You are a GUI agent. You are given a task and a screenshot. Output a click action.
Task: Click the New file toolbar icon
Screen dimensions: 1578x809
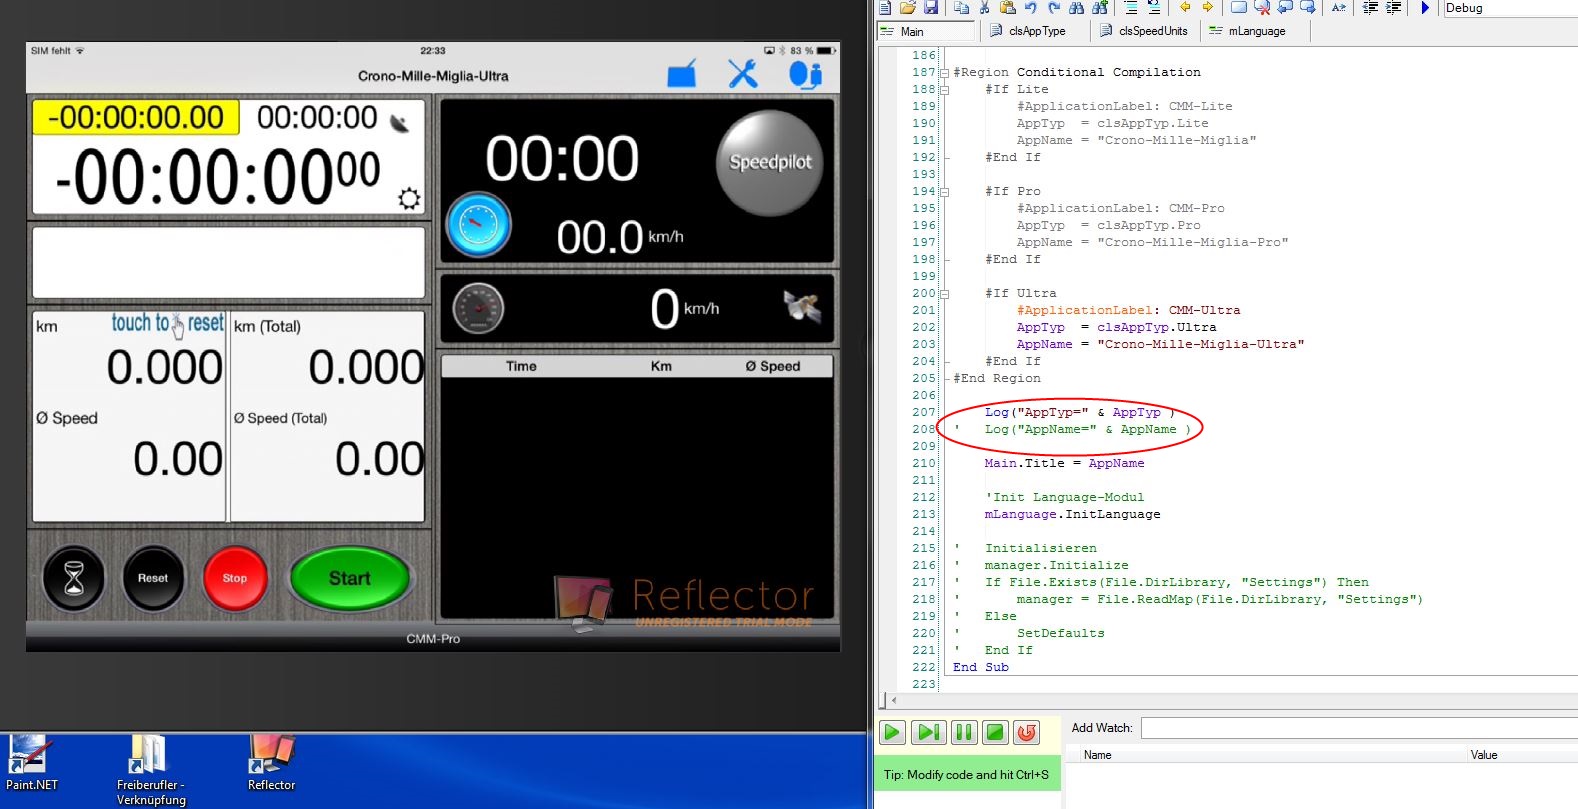(x=885, y=7)
